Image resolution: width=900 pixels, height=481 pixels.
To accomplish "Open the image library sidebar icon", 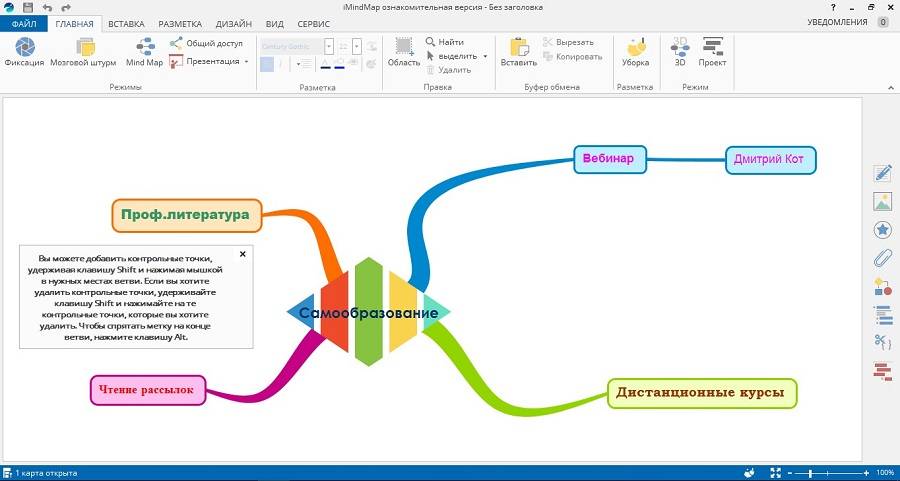I will [882, 202].
